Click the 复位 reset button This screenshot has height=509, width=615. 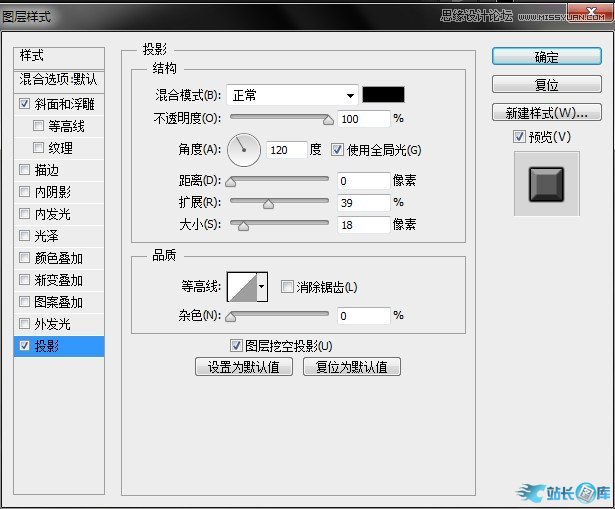(x=546, y=85)
